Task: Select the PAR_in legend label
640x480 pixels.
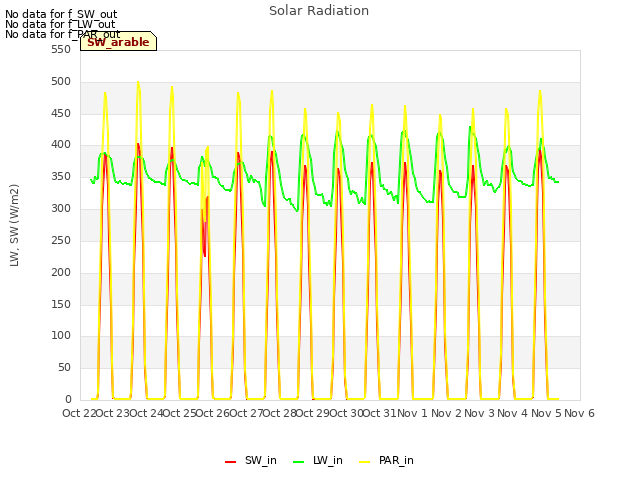Action: [x=396, y=460]
